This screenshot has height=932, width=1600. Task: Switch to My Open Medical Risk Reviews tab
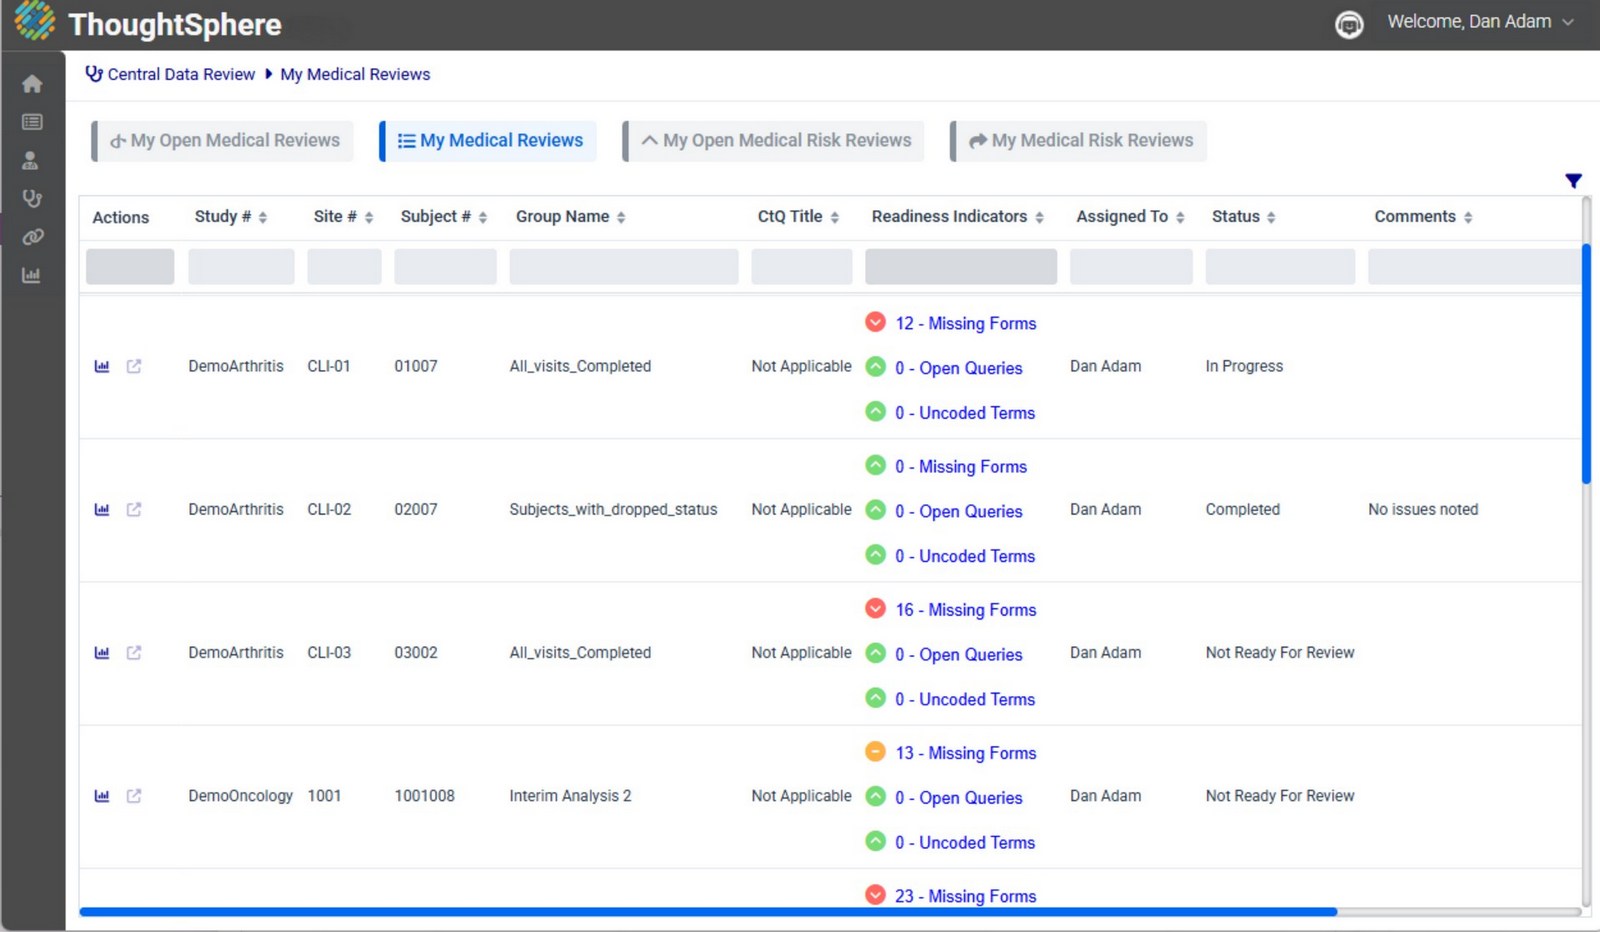tap(773, 140)
